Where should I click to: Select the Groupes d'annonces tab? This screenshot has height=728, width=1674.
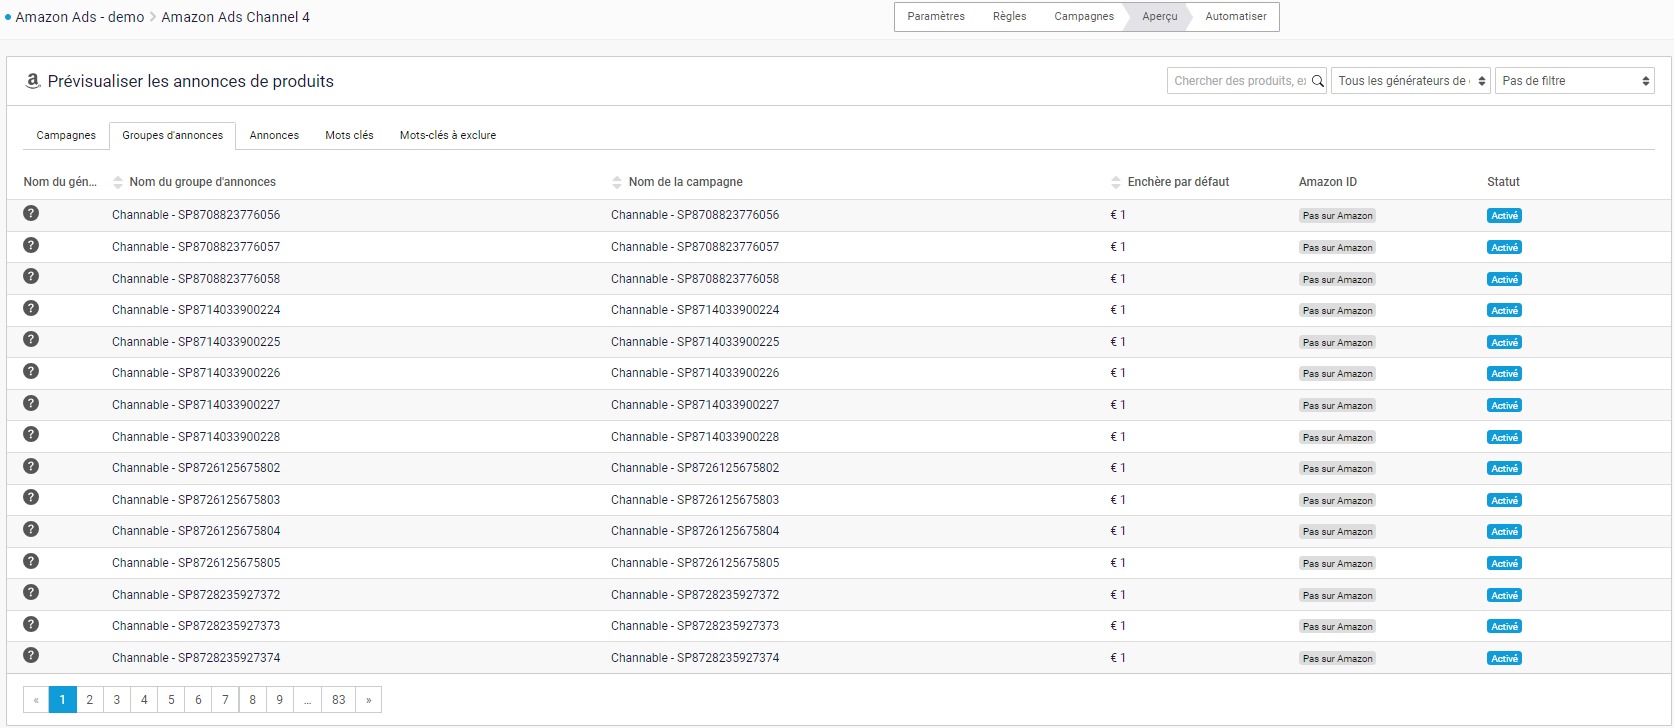173,135
